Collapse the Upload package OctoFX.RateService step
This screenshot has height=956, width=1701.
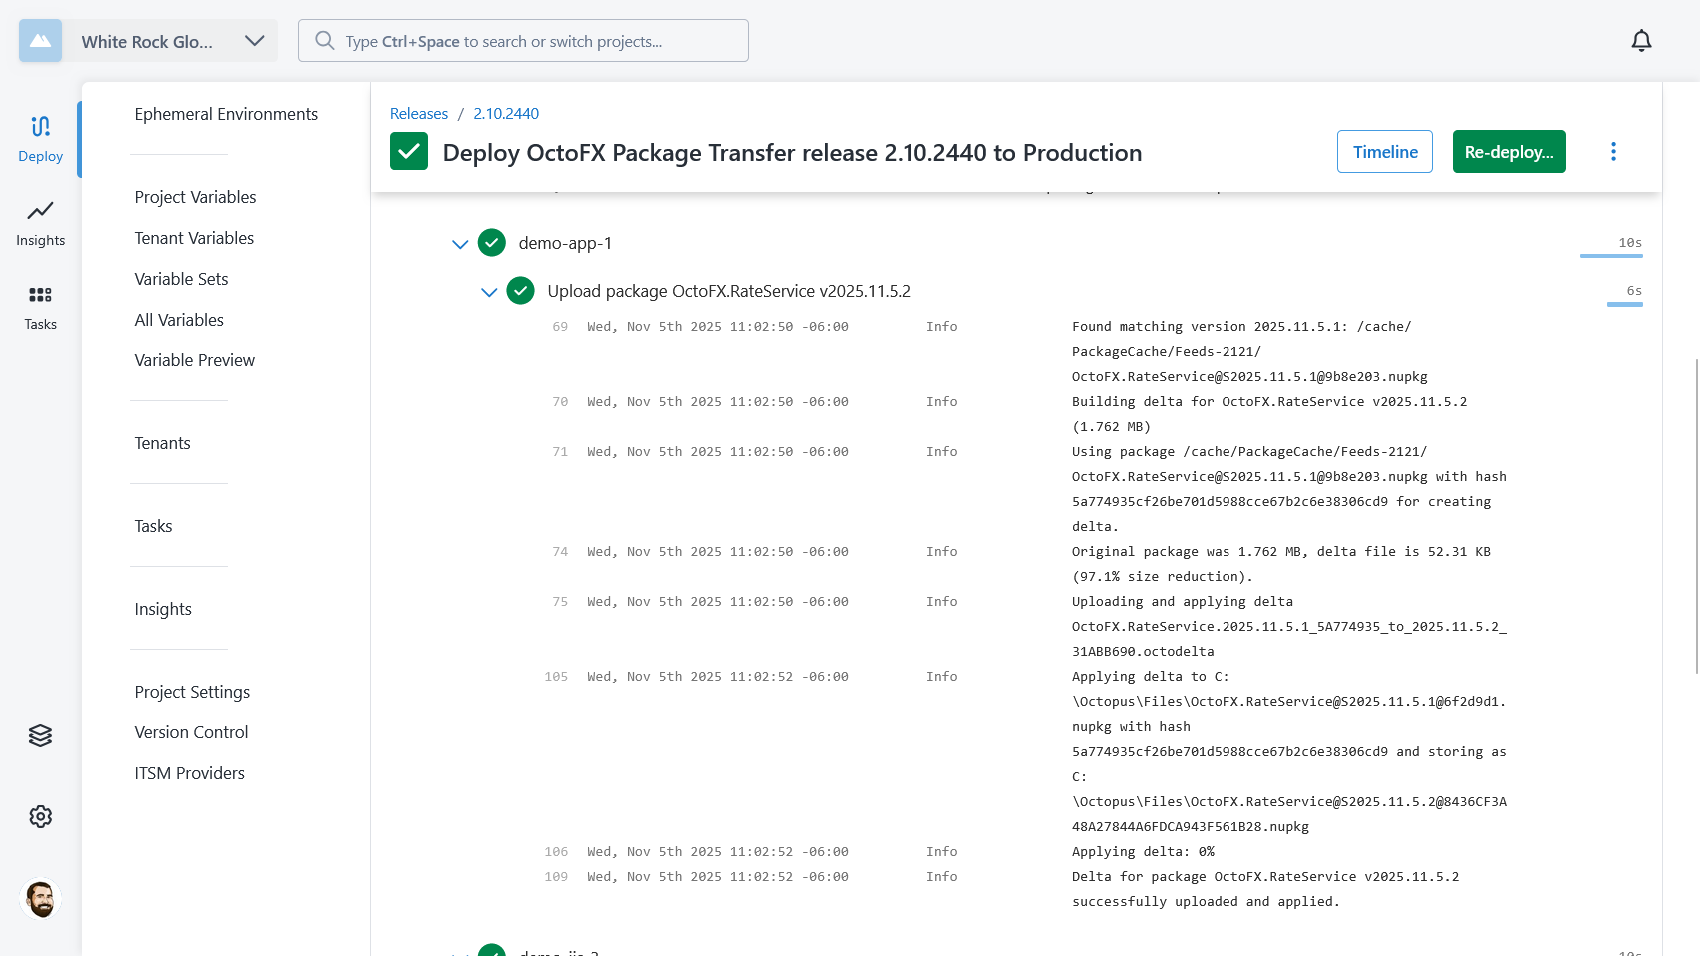pos(489,292)
